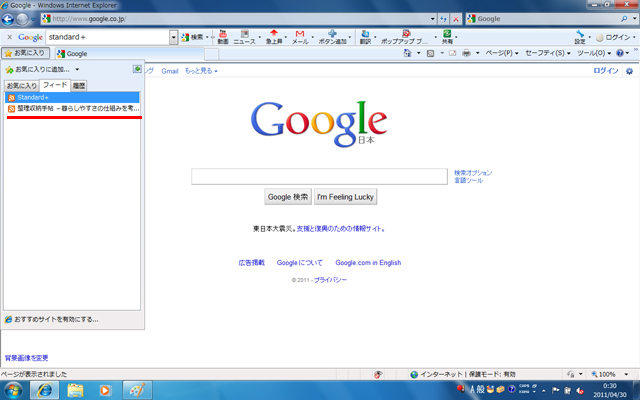Open Paint from the taskbar

pos(137,391)
